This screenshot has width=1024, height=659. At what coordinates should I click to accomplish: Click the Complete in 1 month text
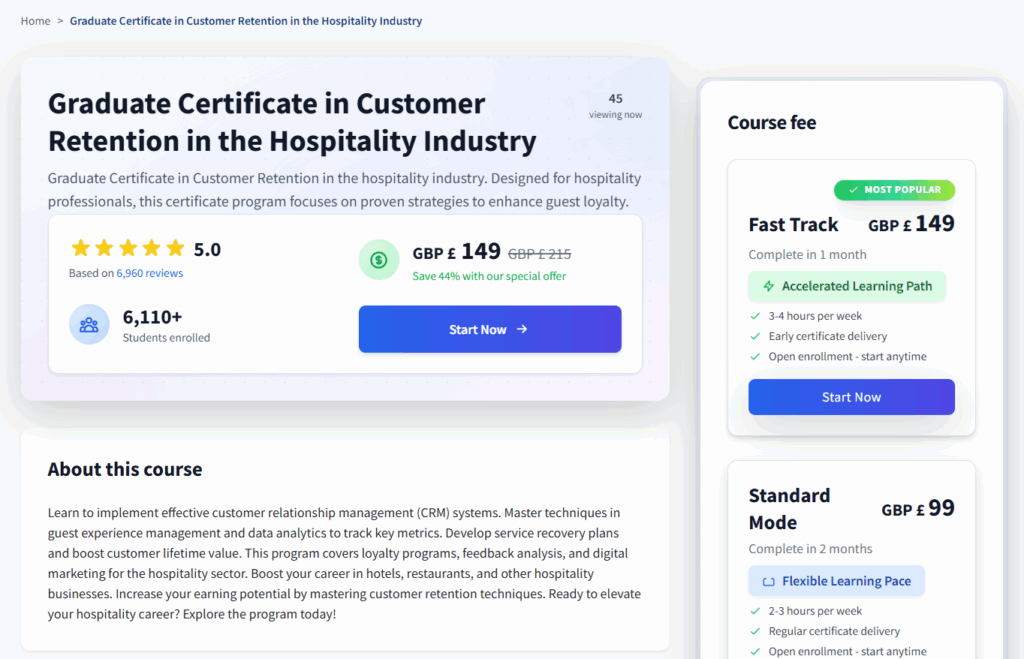click(x=807, y=255)
